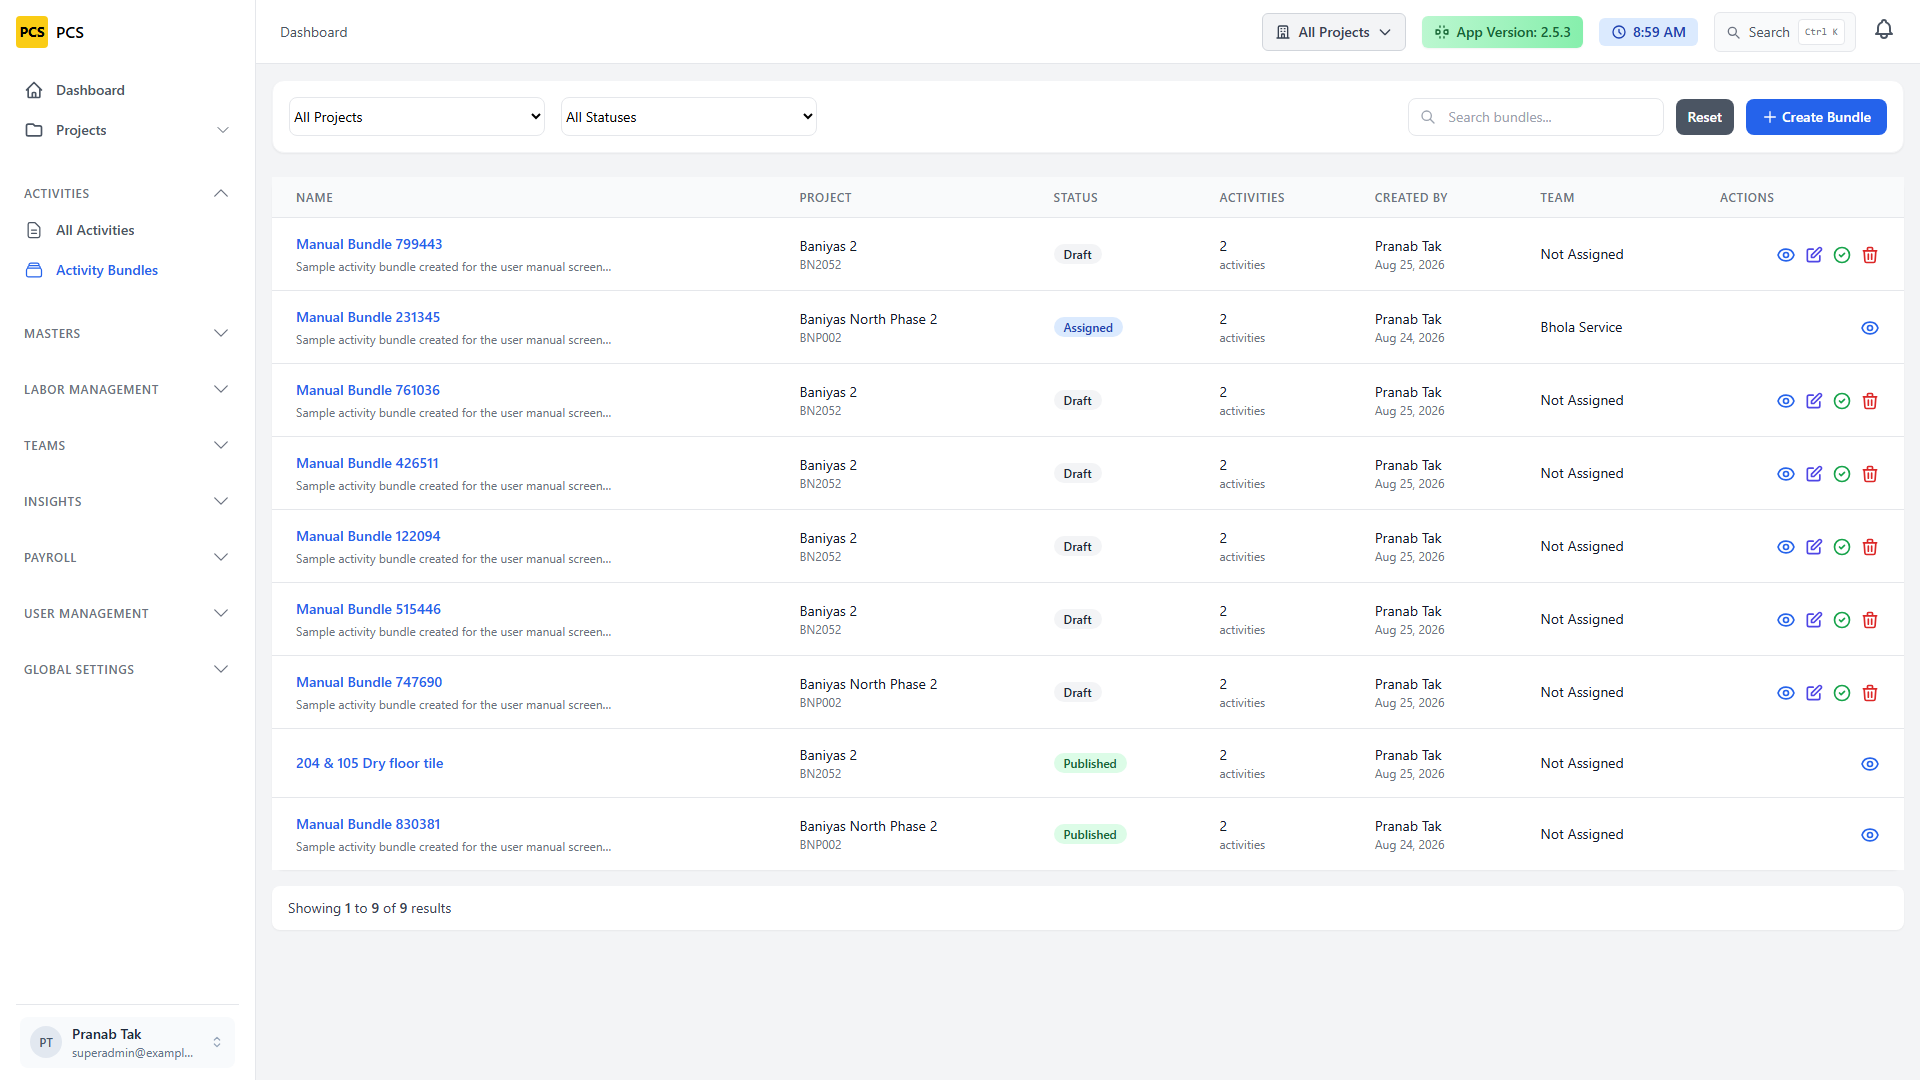Expand the Global Settings section
The height and width of the screenshot is (1080, 1920).
point(127,669)
